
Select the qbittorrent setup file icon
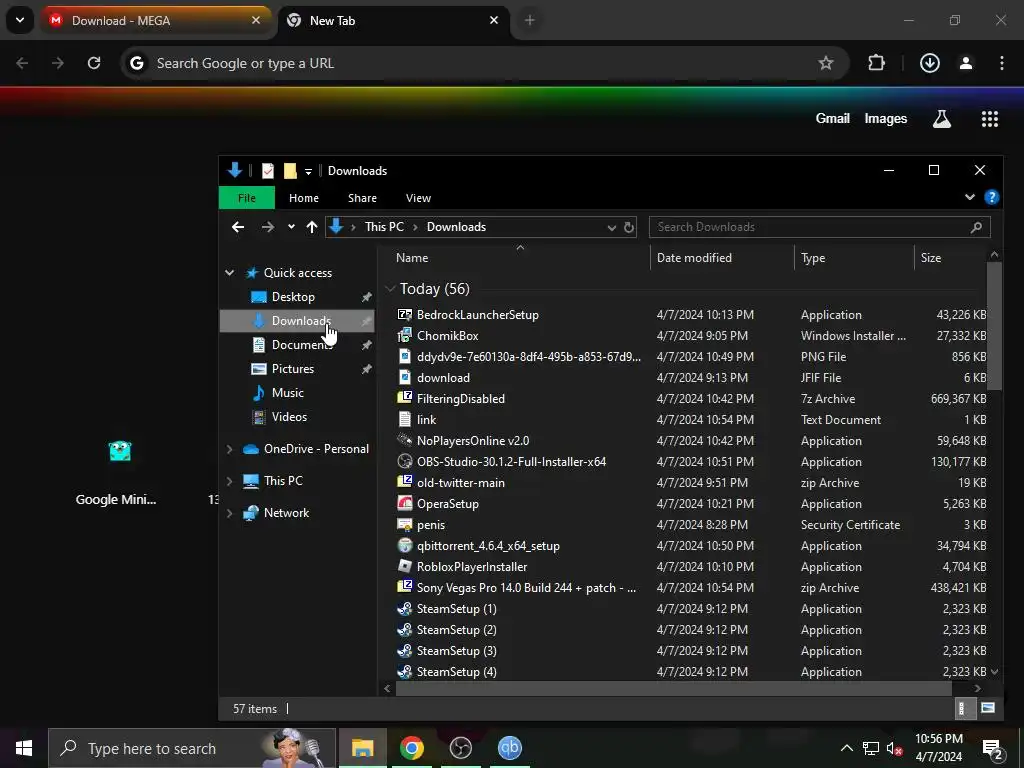405,545
